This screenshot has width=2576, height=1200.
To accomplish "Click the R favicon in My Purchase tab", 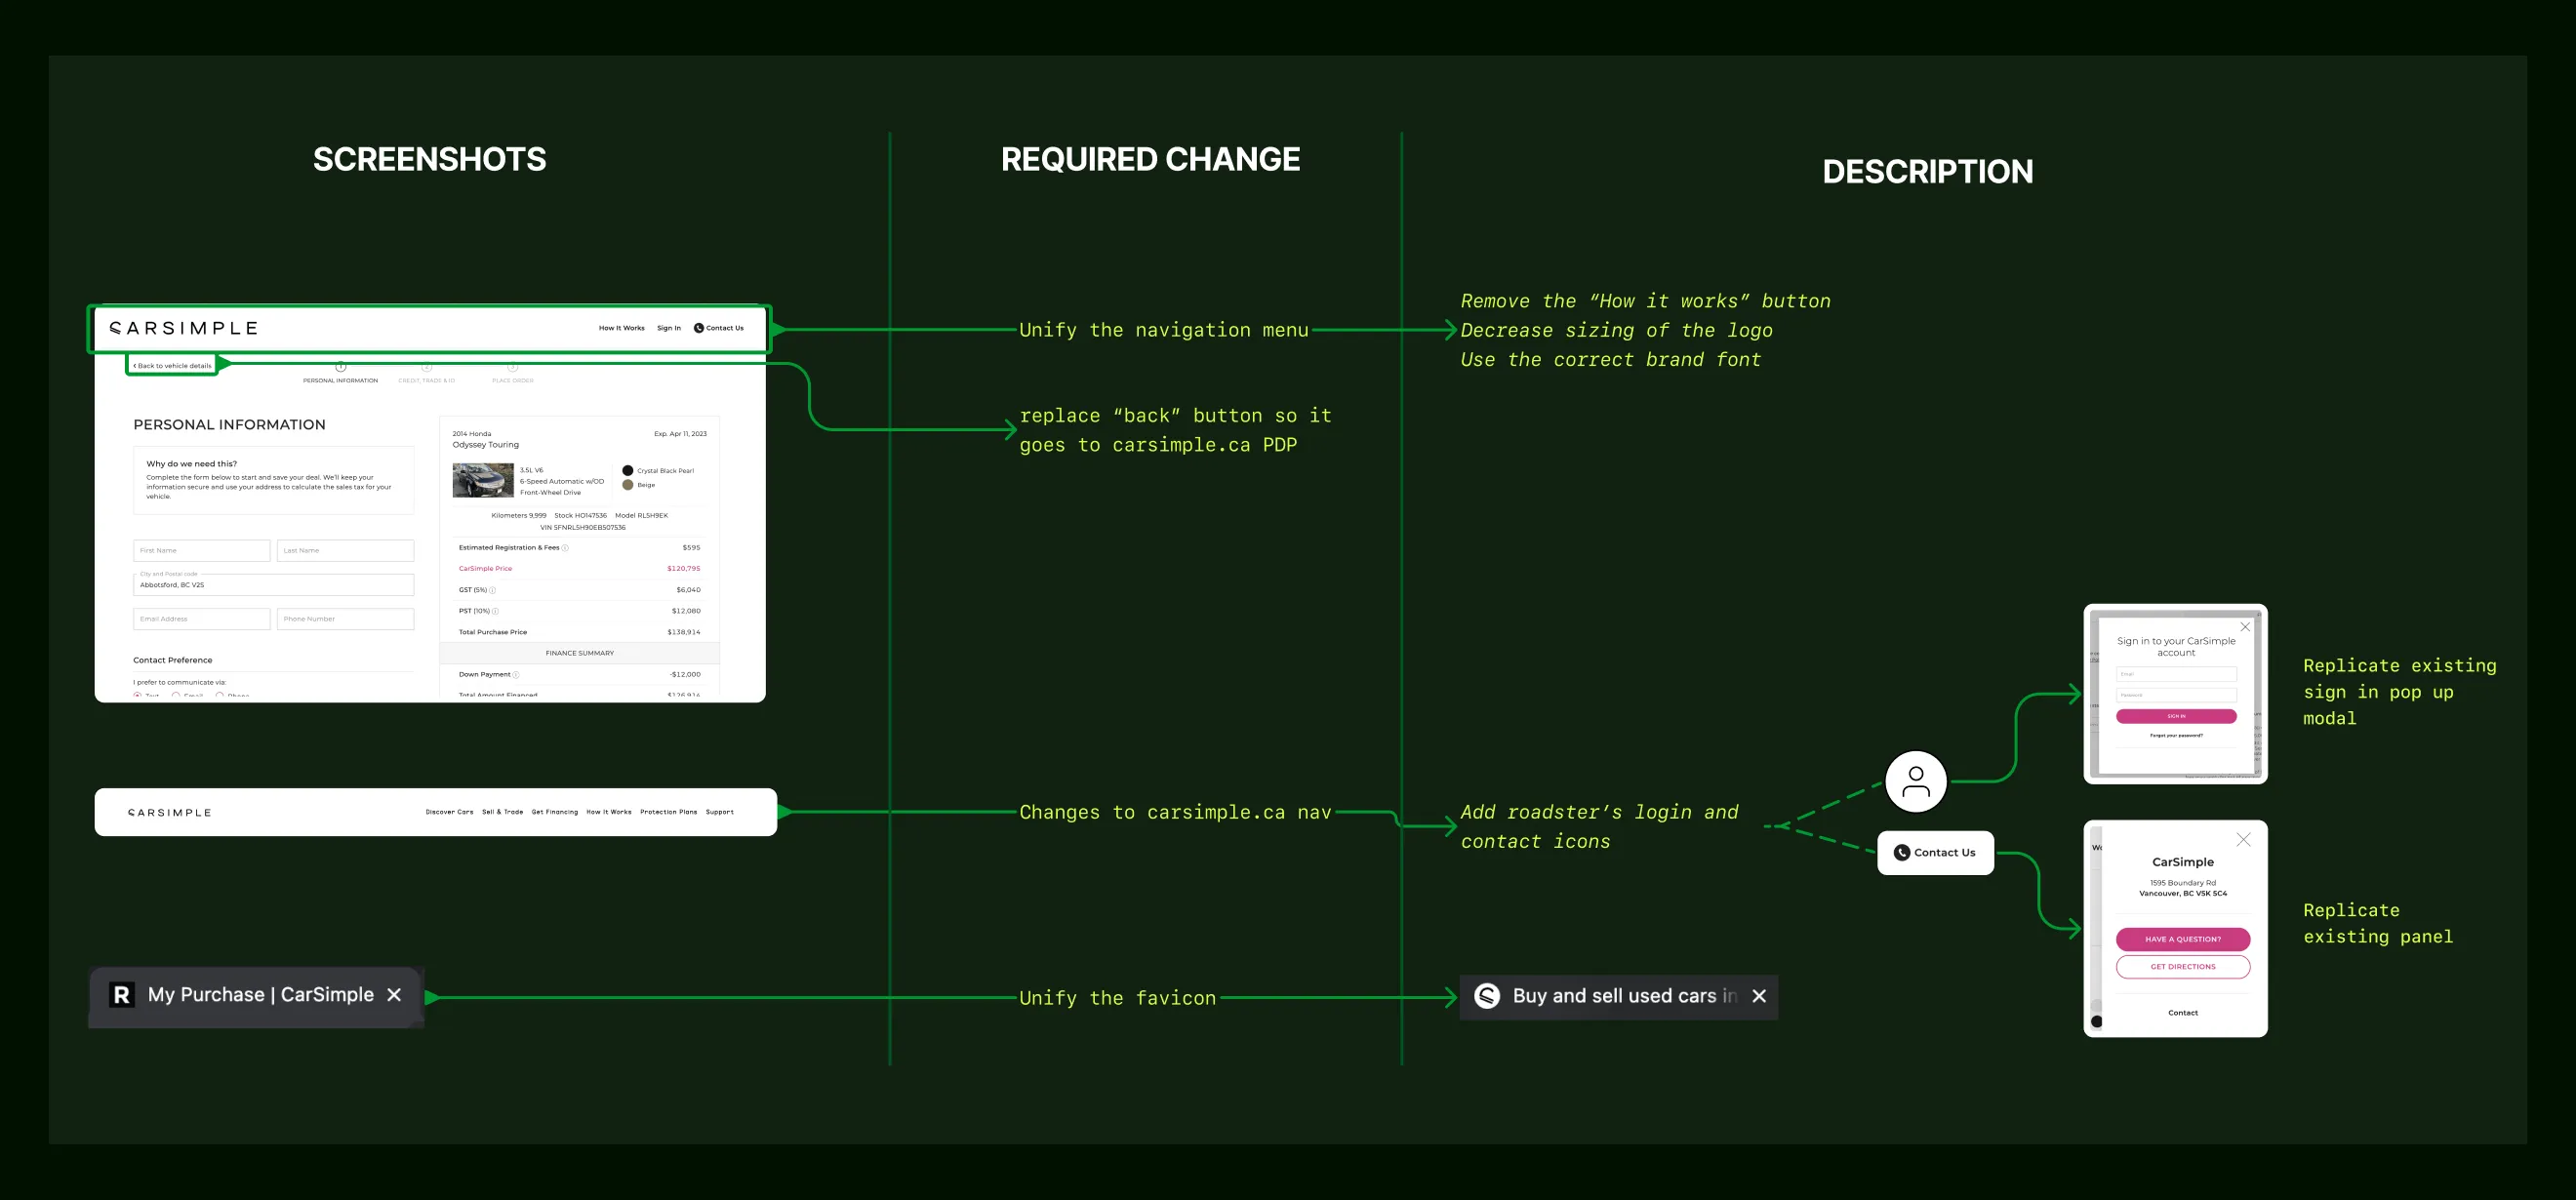I will (122, 994).
